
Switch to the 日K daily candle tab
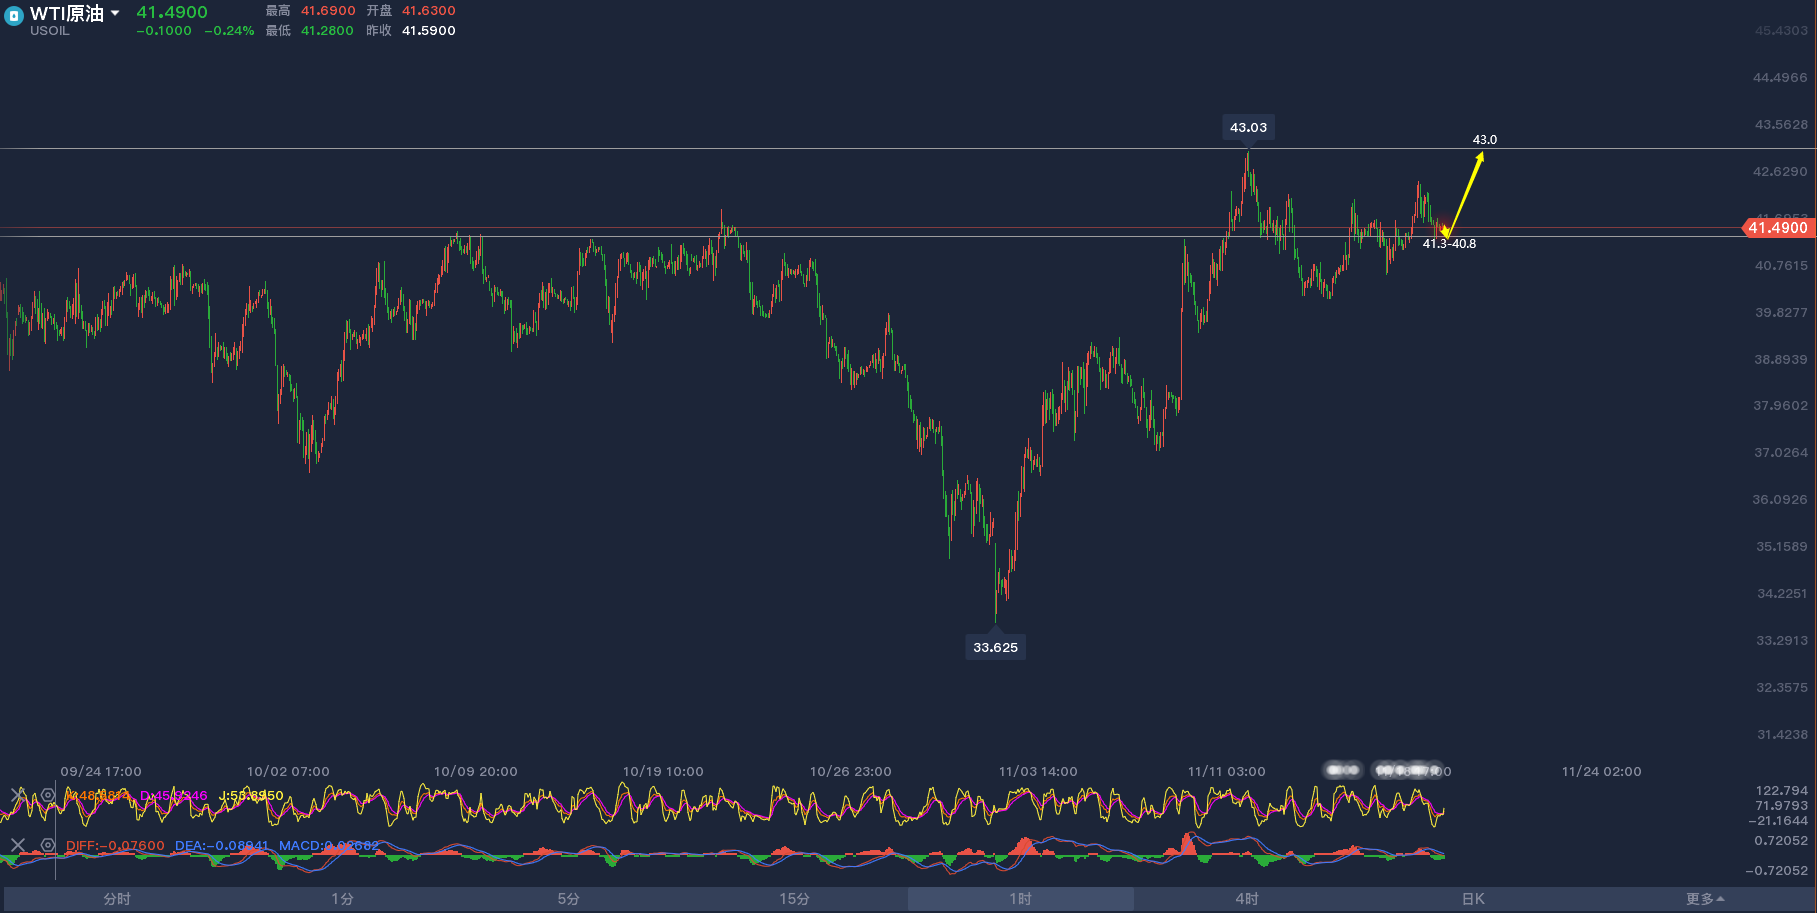(1473, 899)
